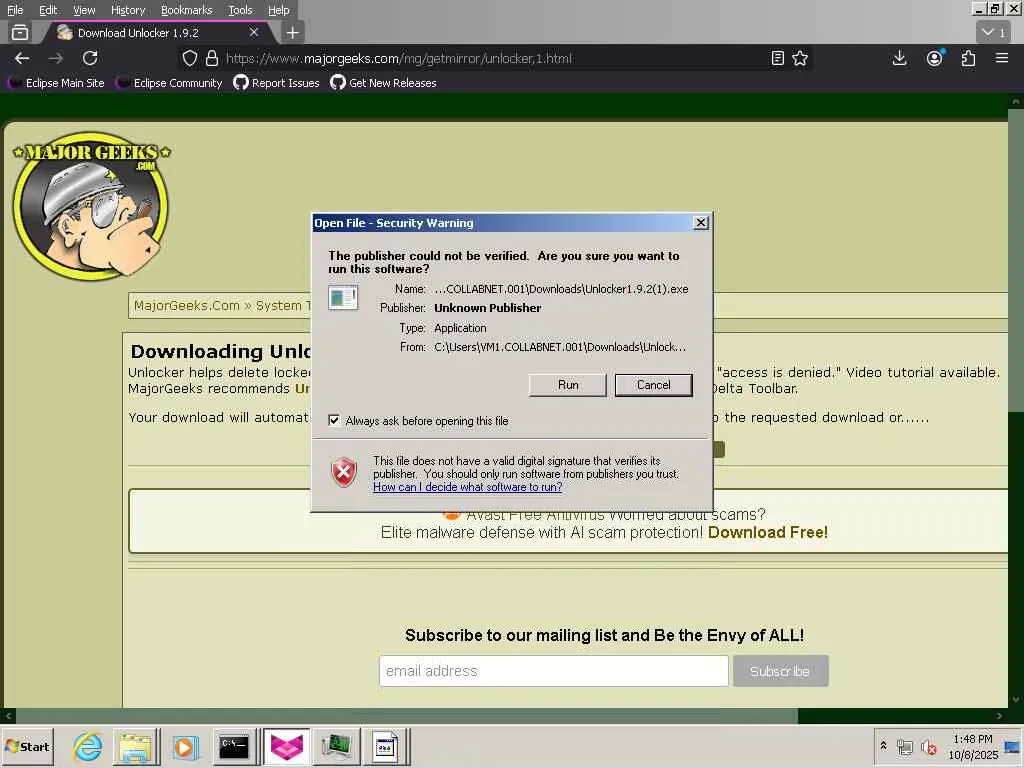Open the History menu
The width and height of the screenshot is (1024, 768).
tap(128, 10)
